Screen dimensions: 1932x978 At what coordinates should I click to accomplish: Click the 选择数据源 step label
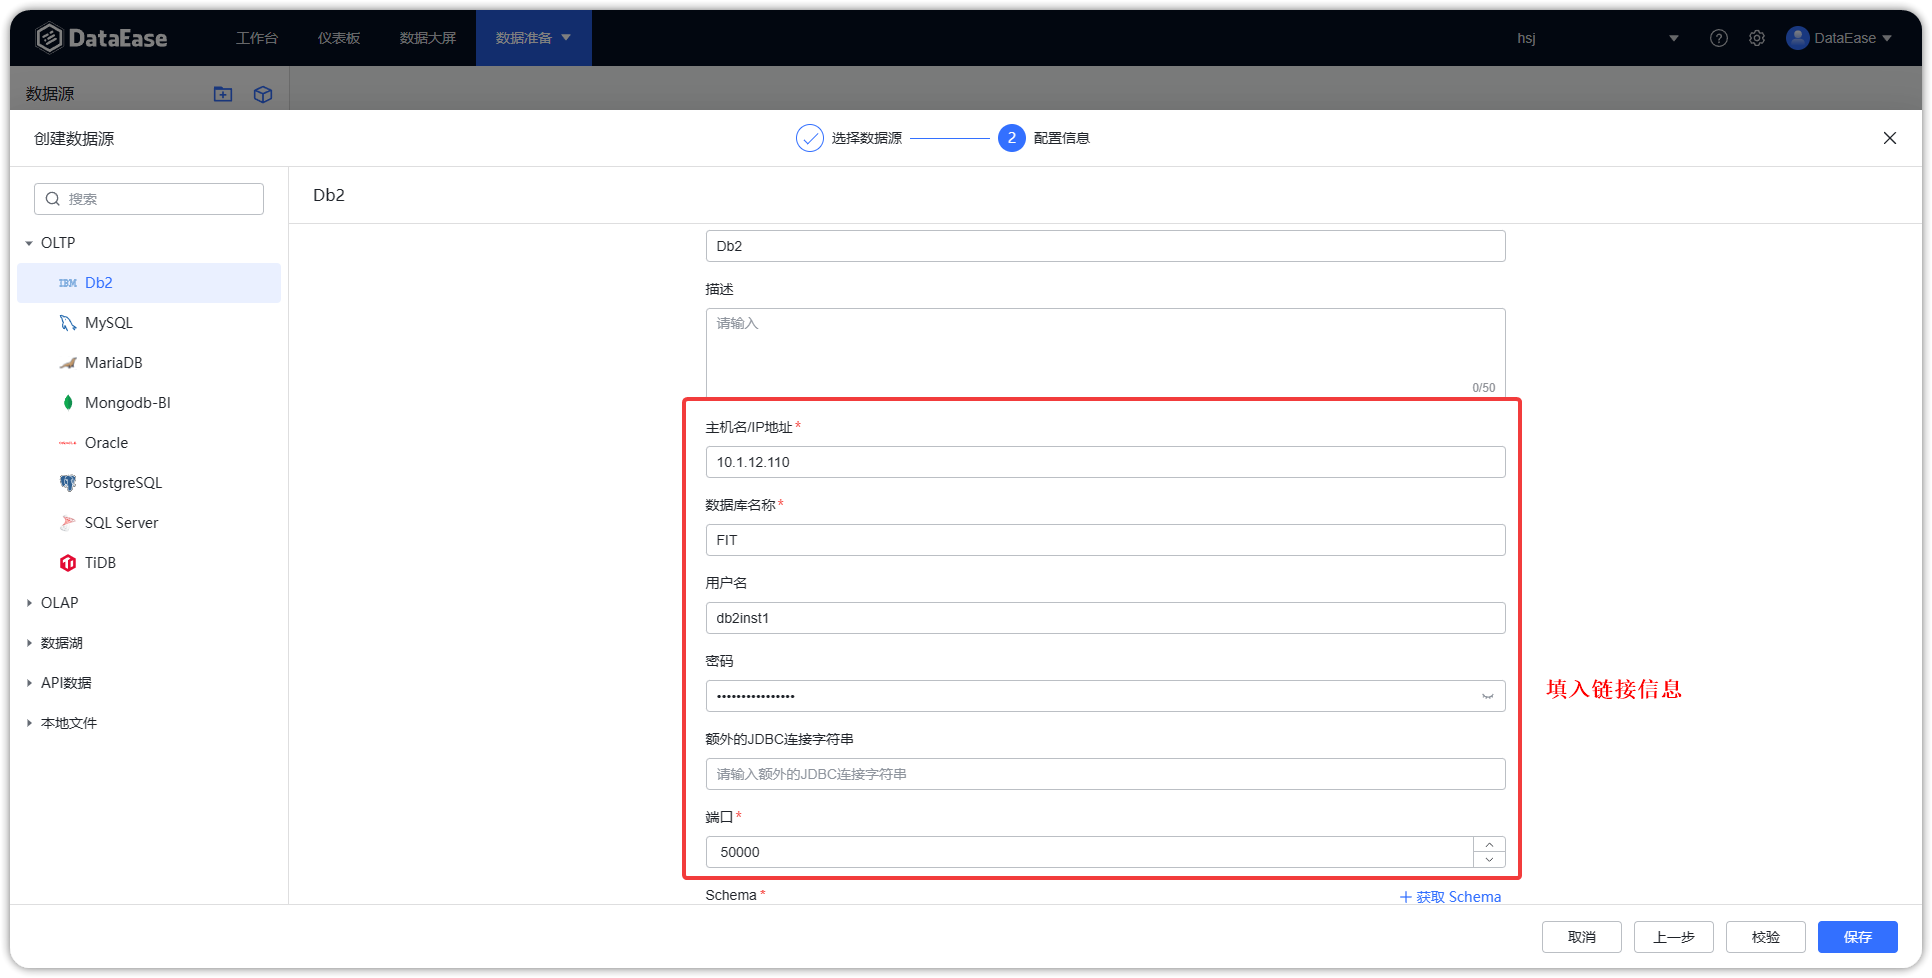867,138
